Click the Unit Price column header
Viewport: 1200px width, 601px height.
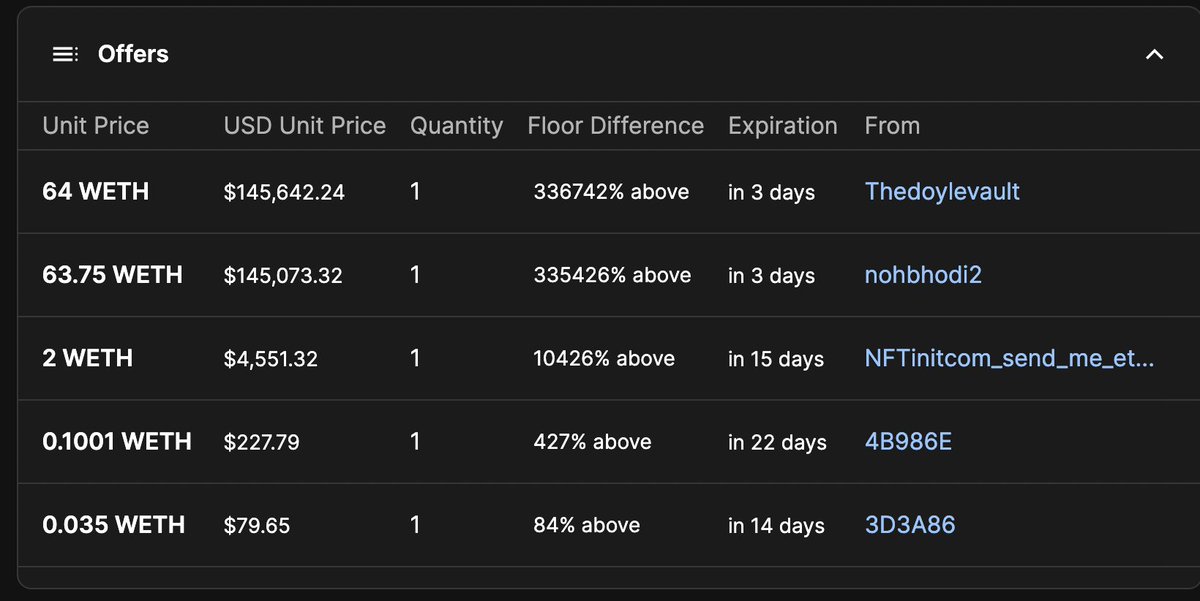pyautogui.click(x=96, y=126)
